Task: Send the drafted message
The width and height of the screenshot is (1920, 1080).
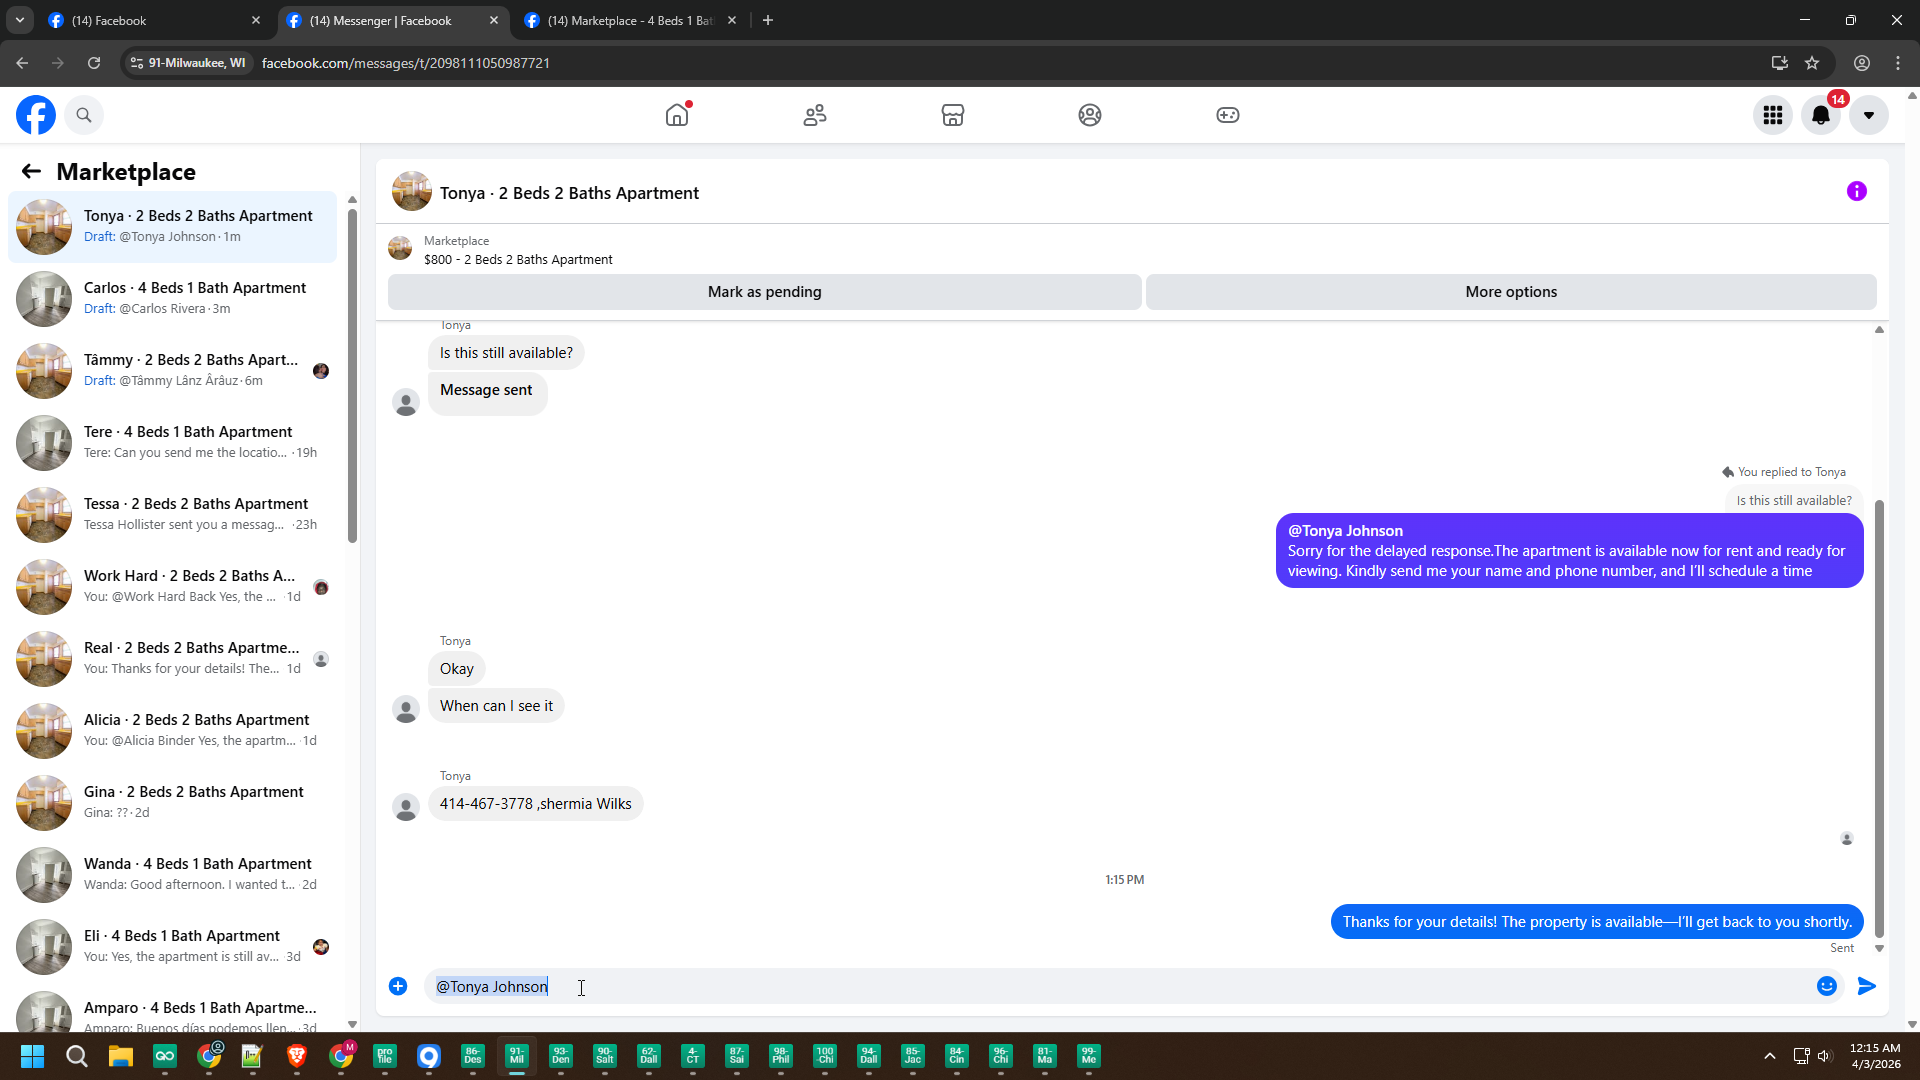Action: pos(1867,987)
